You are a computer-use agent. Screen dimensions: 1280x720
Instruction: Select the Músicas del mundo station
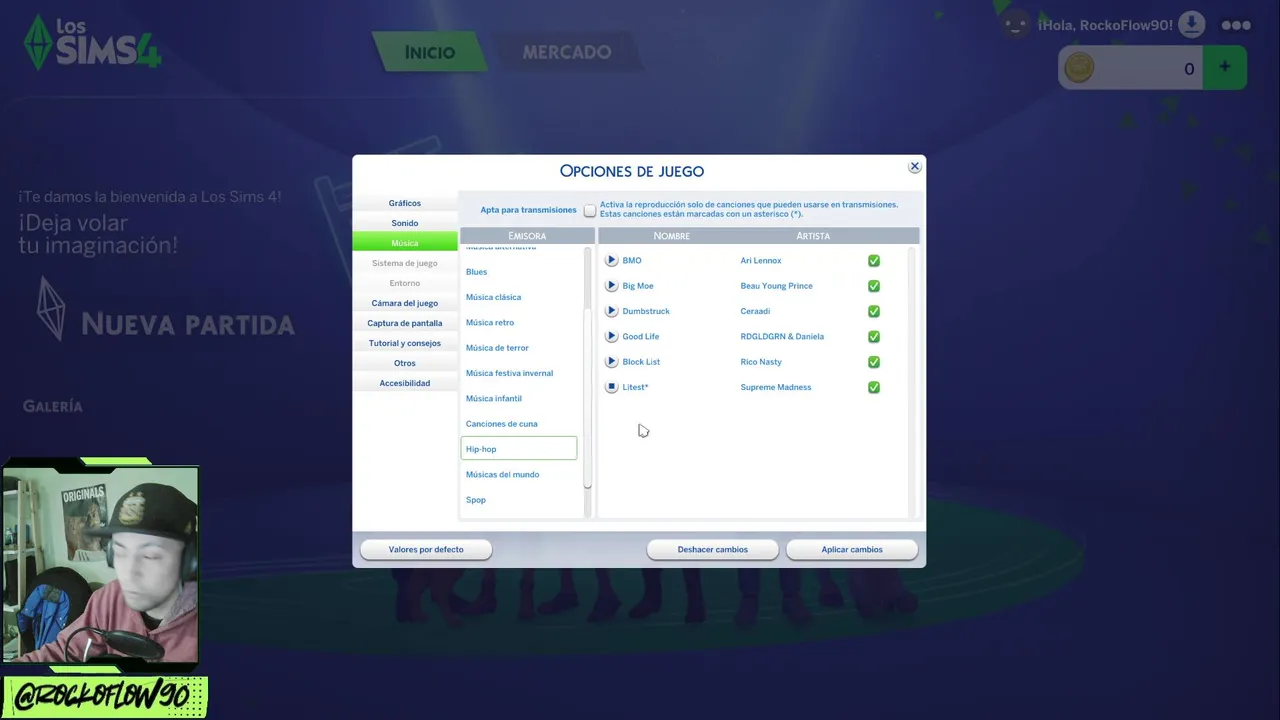click(x=519, y=474)
